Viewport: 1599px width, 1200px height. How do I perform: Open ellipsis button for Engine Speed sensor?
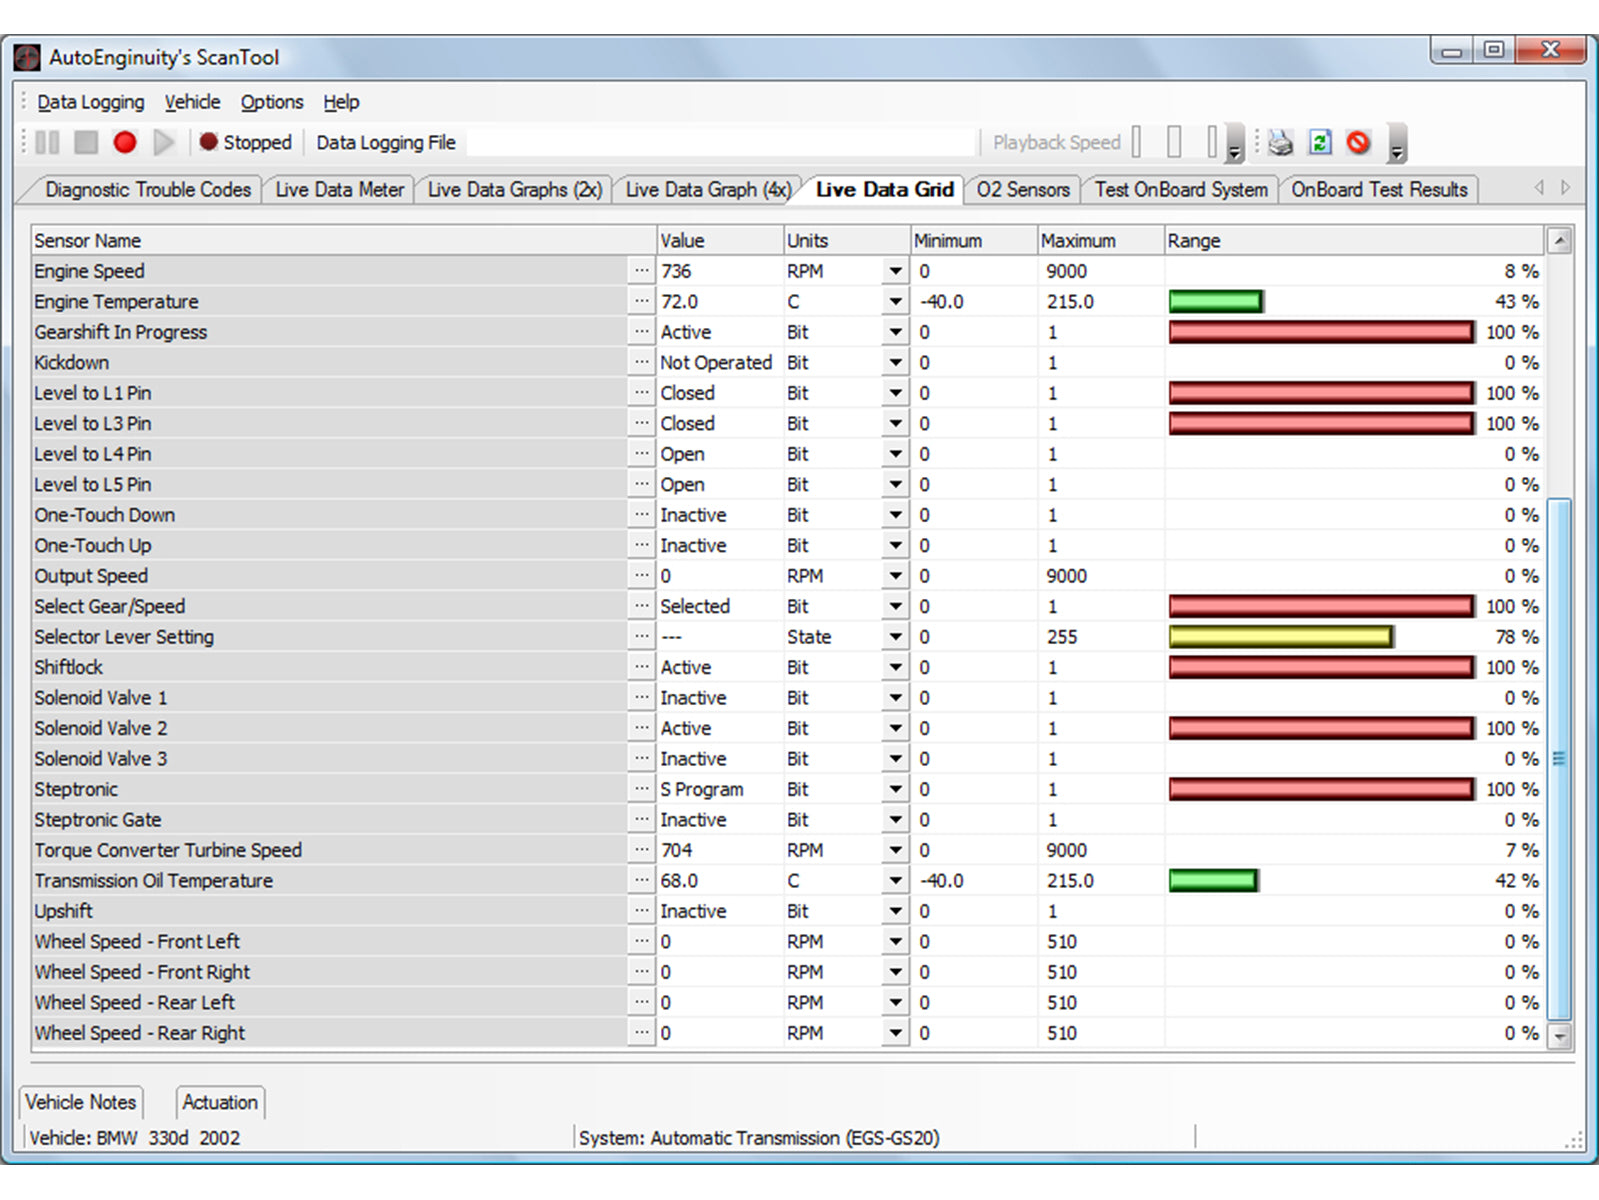pos(641,271)
